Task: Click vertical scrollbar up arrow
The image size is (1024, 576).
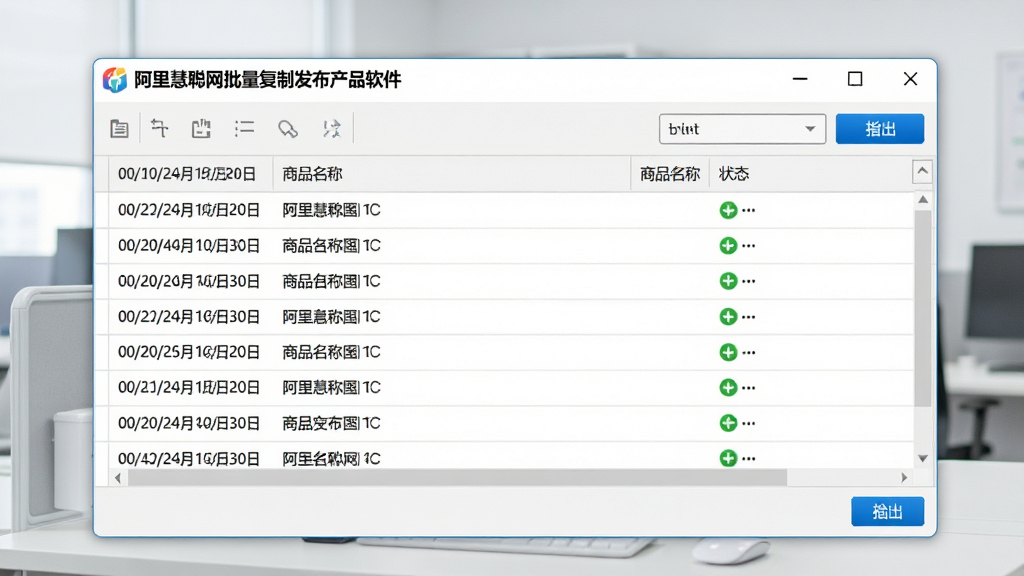Action: 923,199
